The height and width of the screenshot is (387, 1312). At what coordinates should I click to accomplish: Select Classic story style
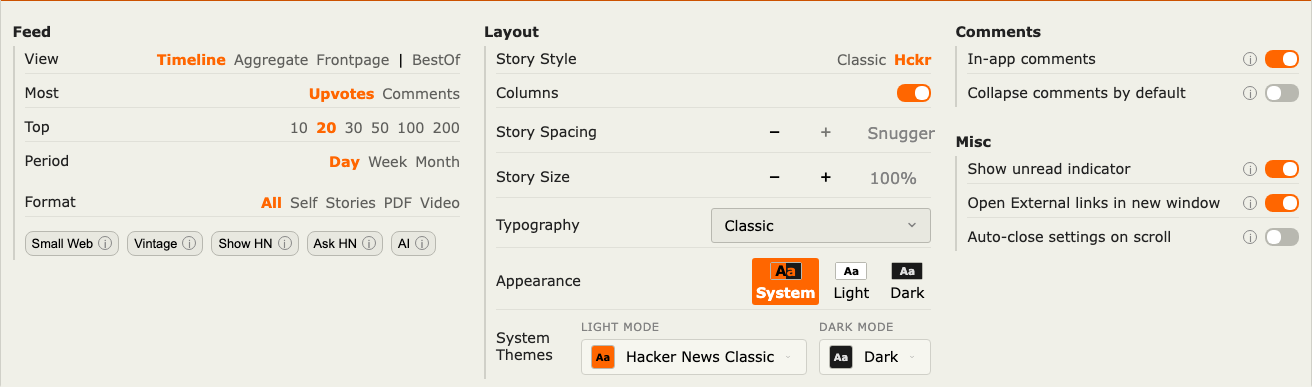[x=862, y=60]
